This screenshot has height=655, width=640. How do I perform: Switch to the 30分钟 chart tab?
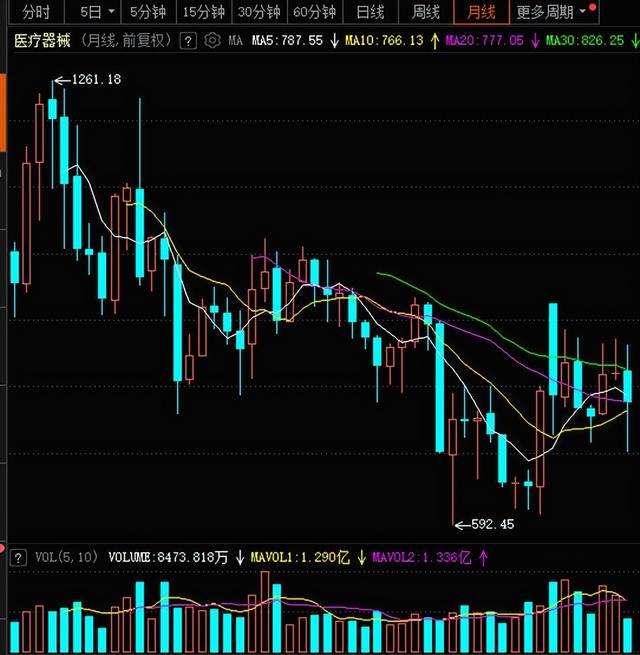[x=259, y=12]
